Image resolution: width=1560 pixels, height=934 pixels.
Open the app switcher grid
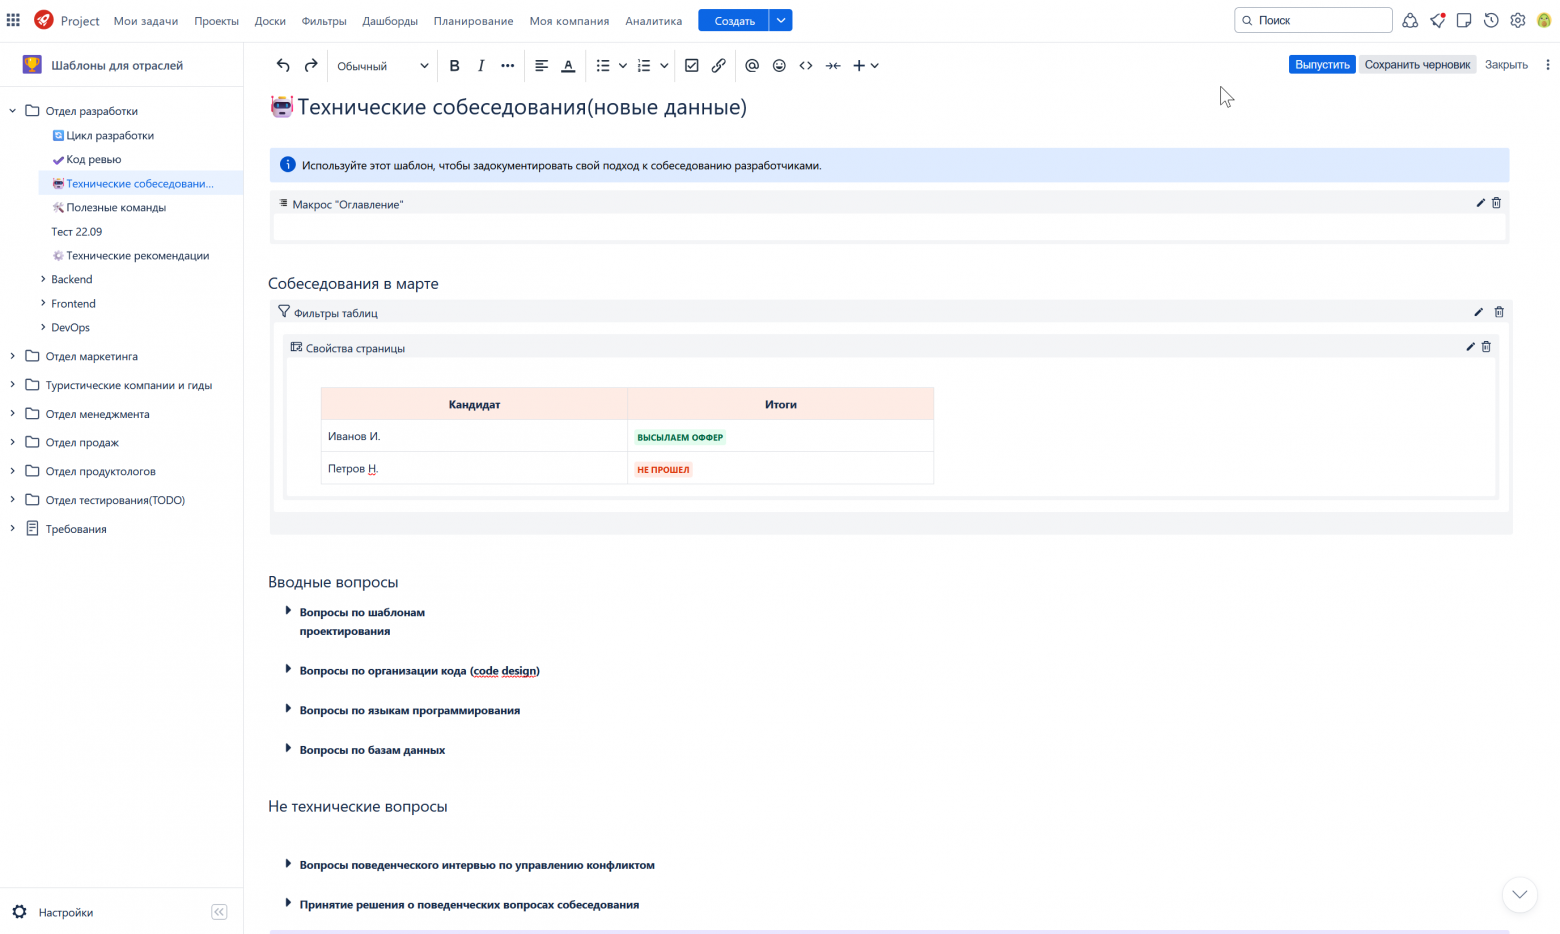[x=13, y=20]
